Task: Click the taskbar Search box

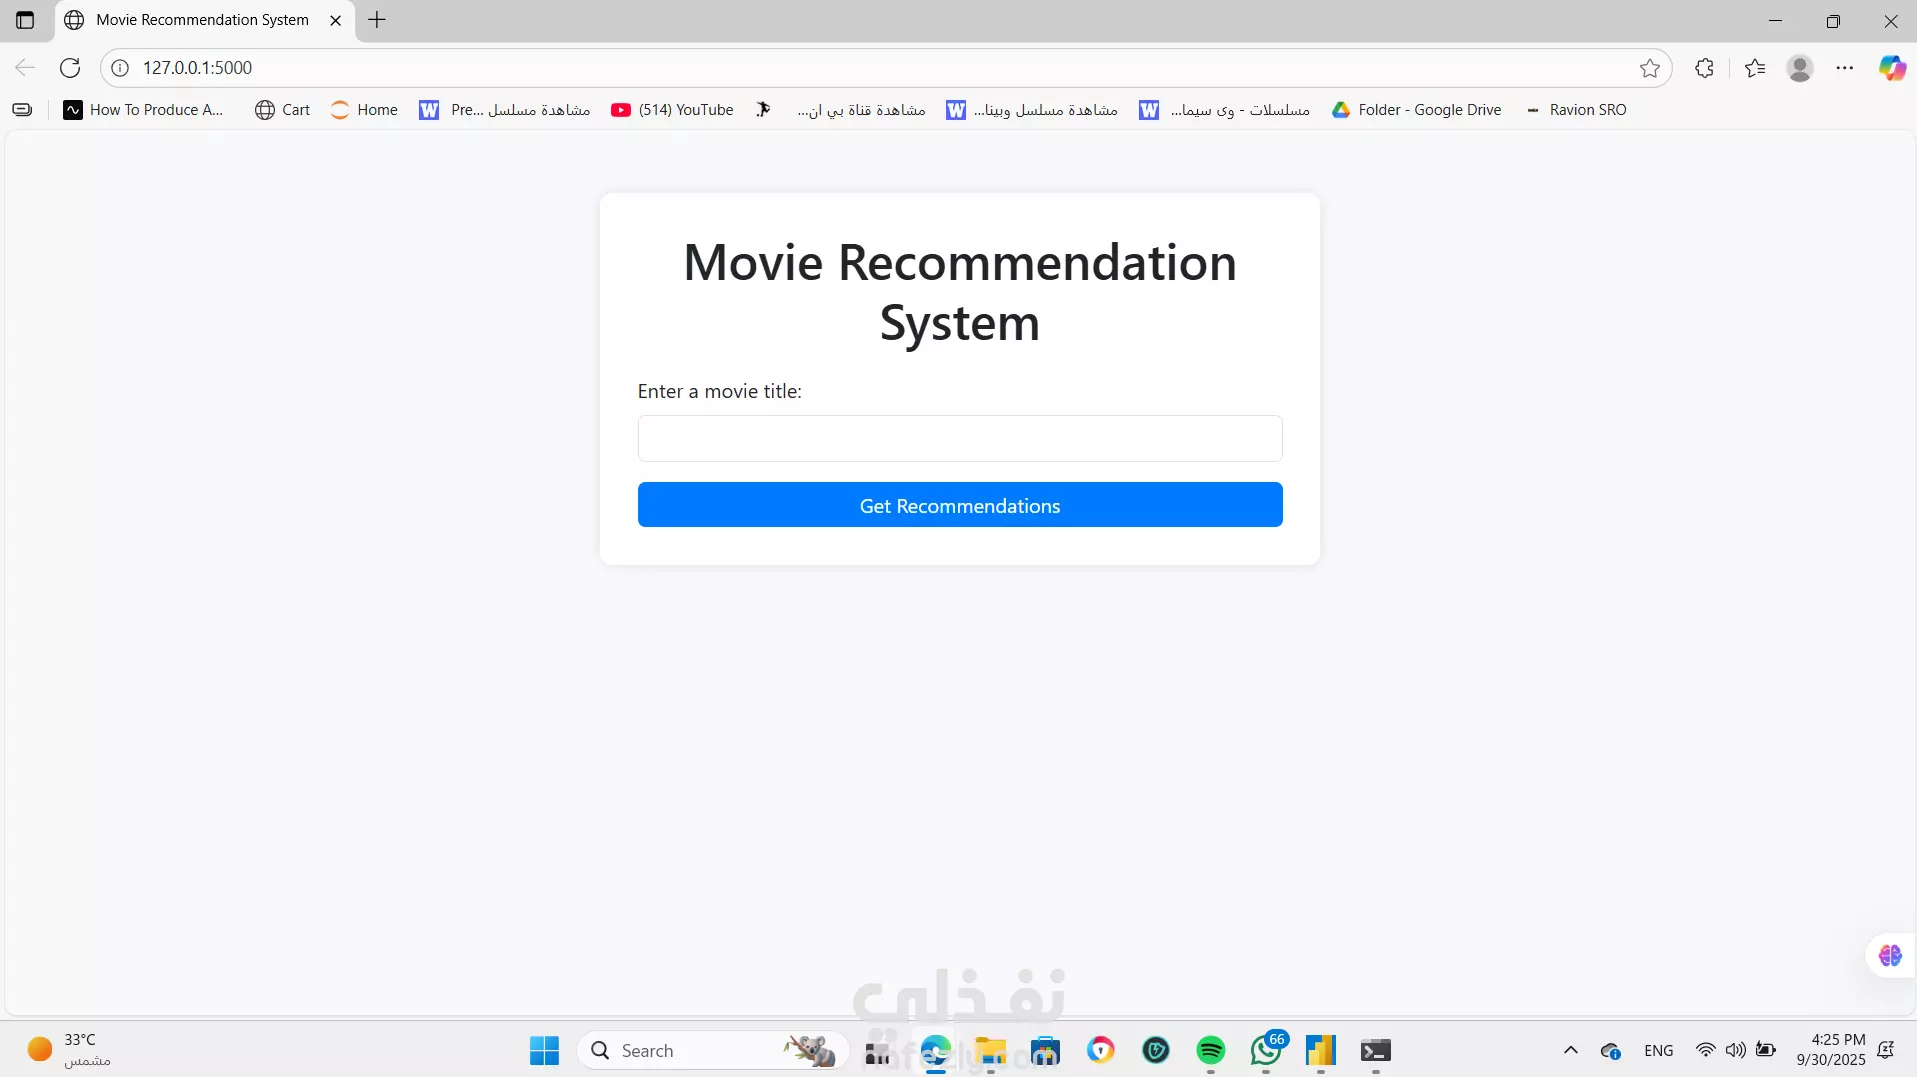Action: [x=713, y=1050]
